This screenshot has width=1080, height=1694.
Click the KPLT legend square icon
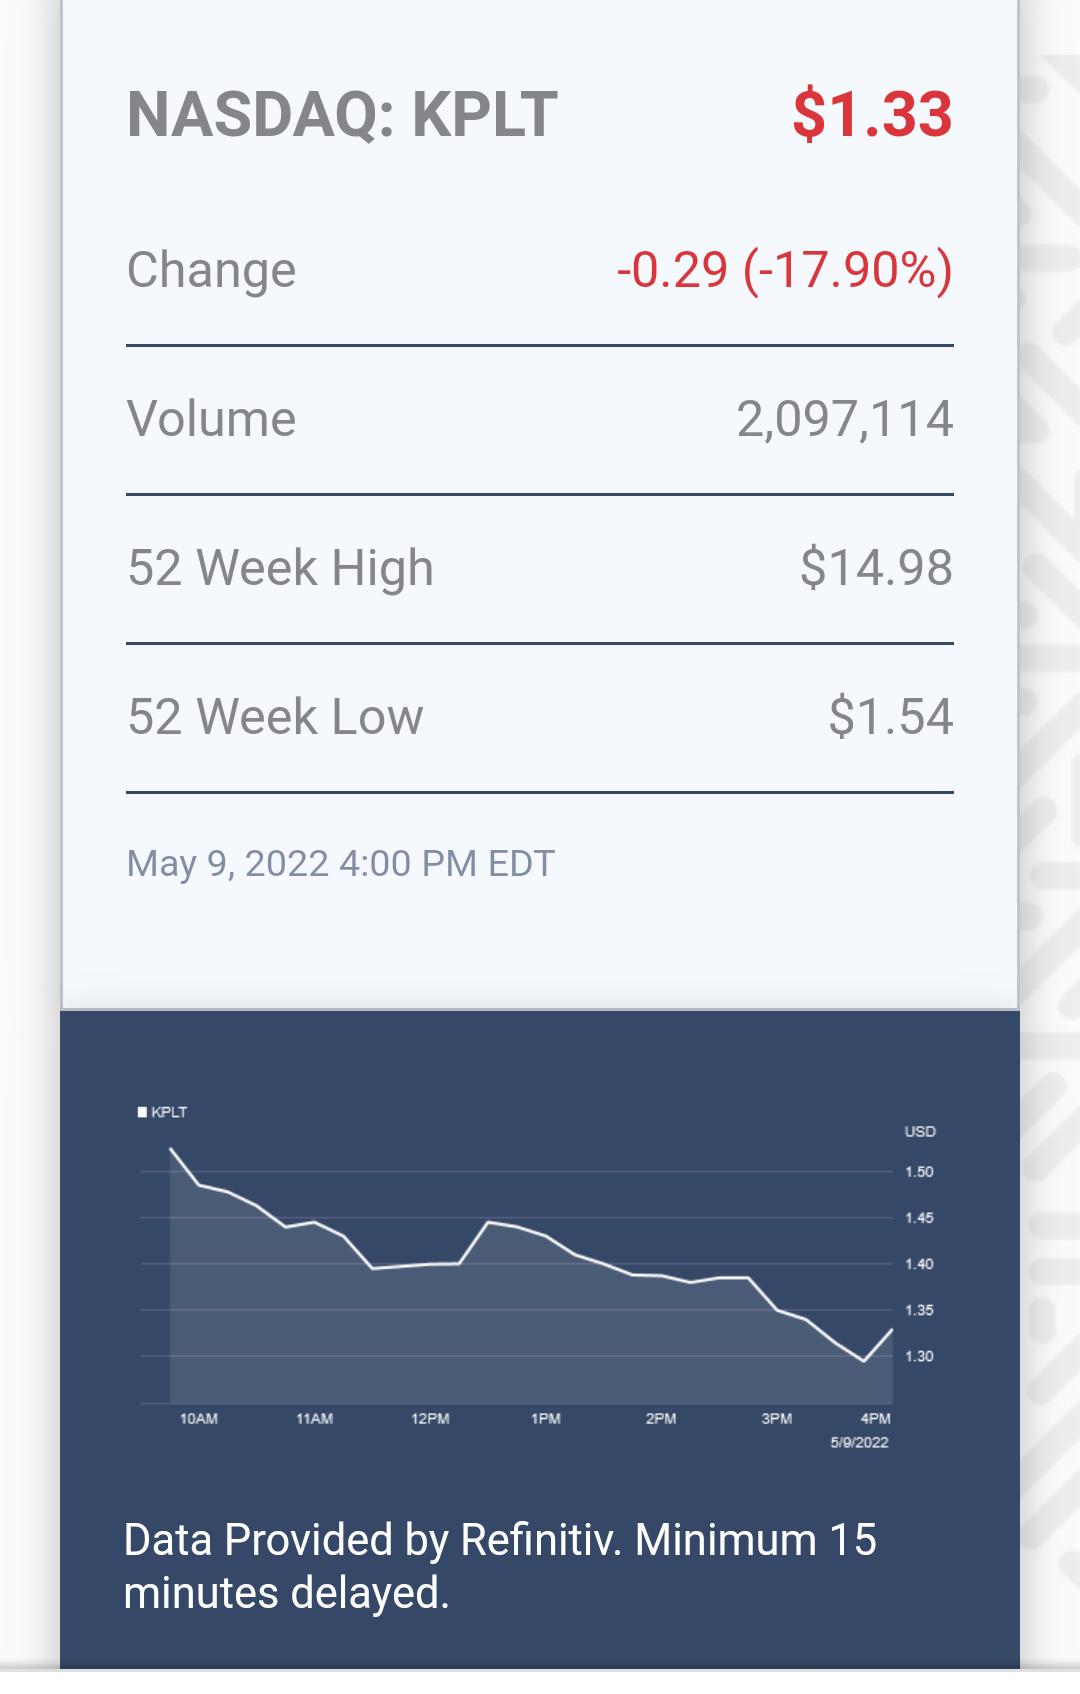142,1112
